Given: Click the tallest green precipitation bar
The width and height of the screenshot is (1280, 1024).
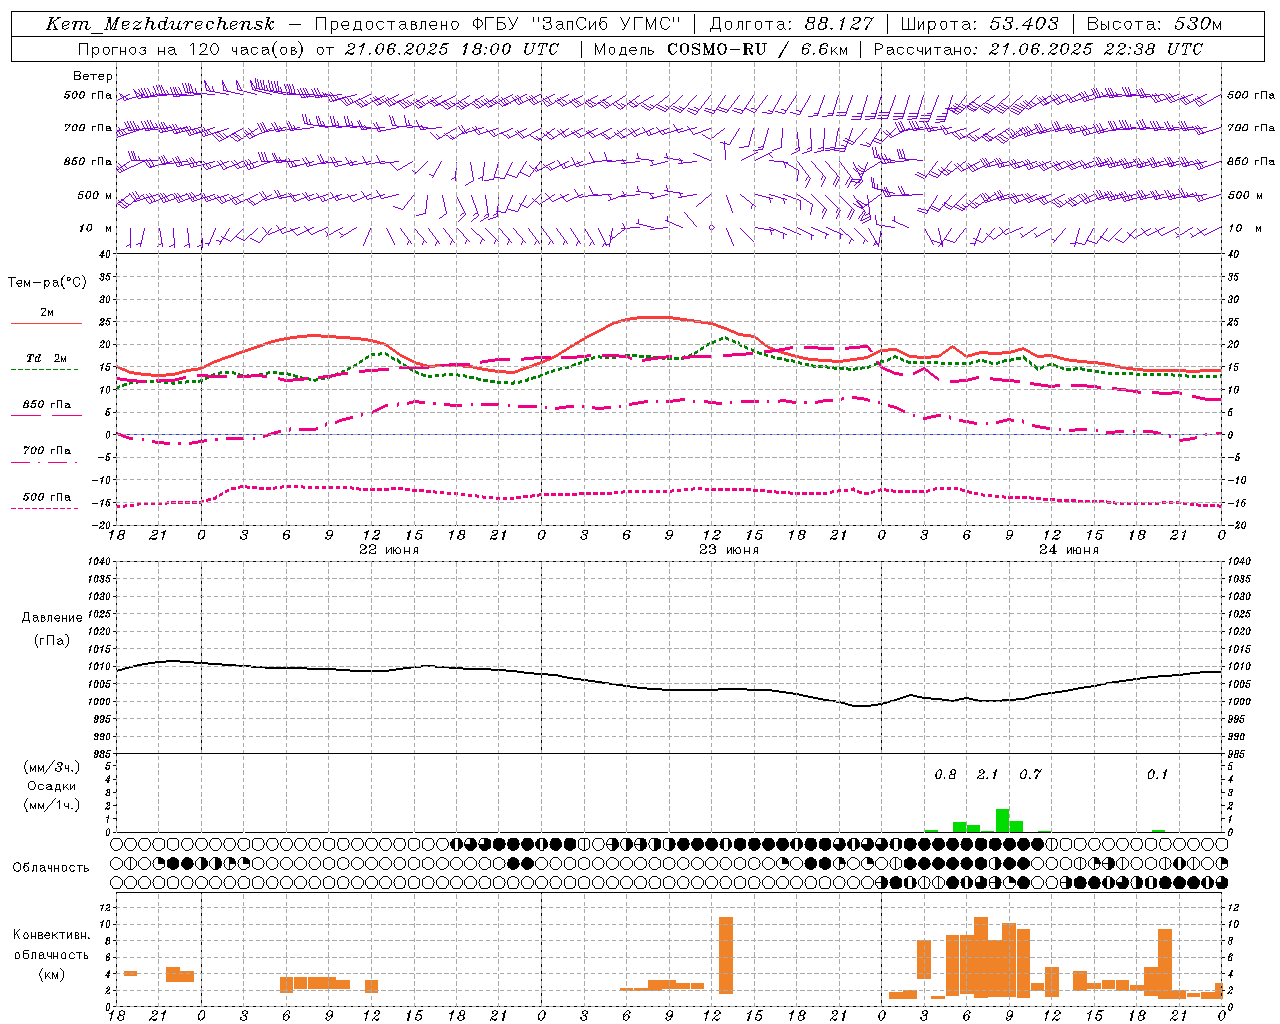Looking at the screenshot, I should tap(1002, 820).
